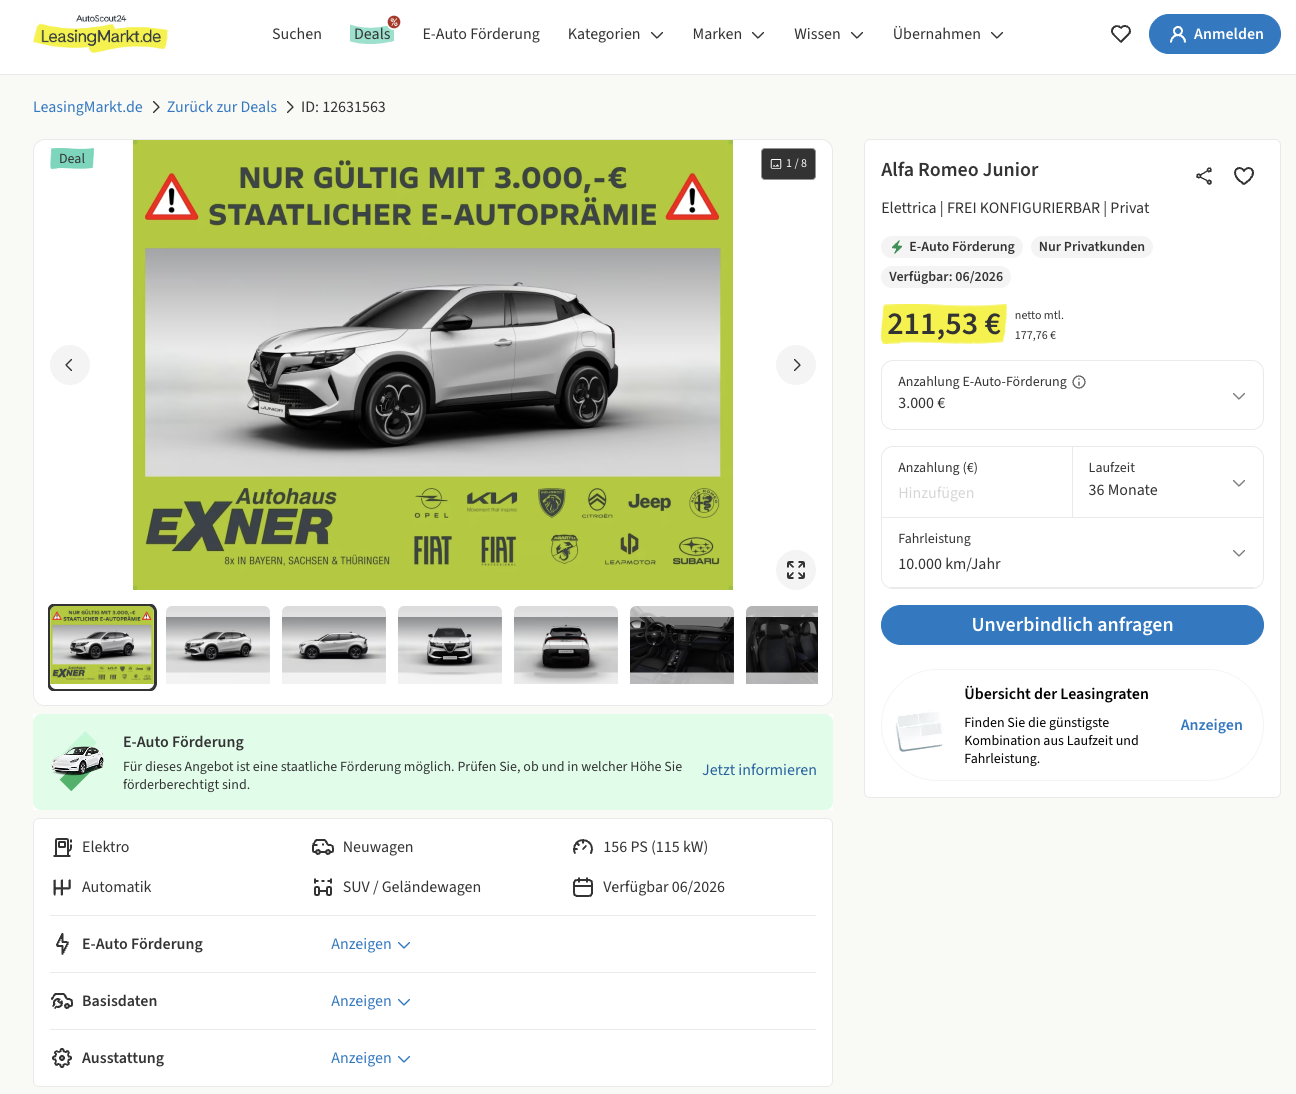Click the Unverbindlich anfragen button
This screenshot has width=1296, height=1094.
pyautogui.click(x=1072, y=625)
